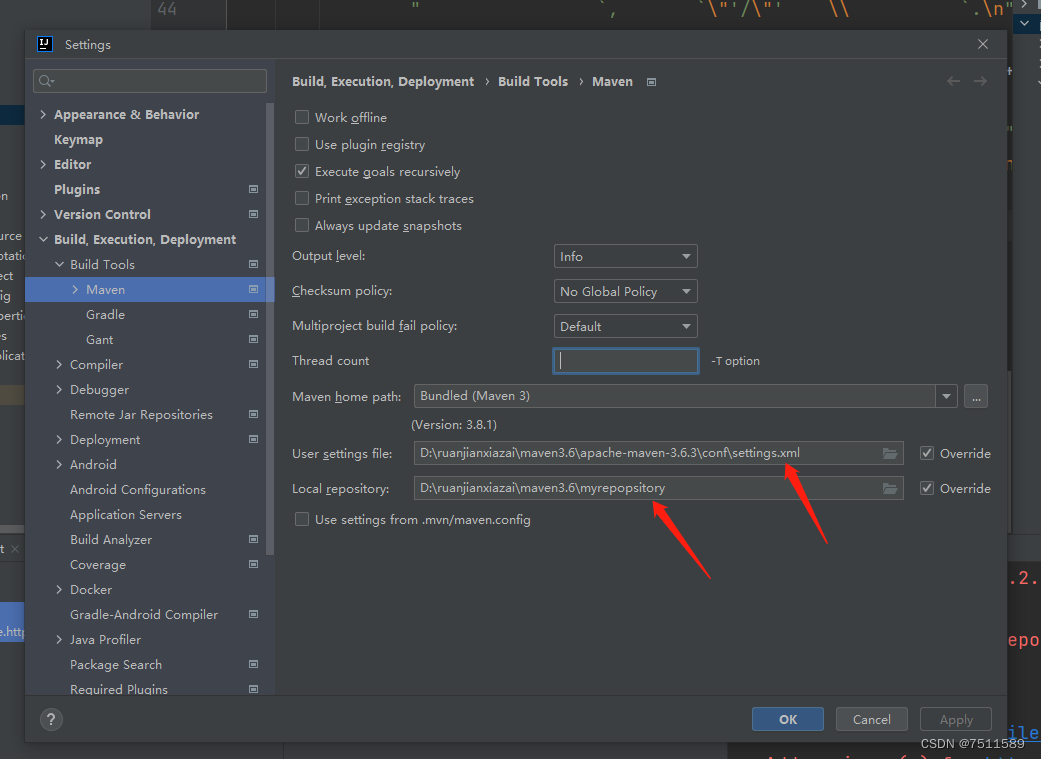Enable Use settings from .mvn/maven.config
This screenshot has width=1041, height=759.
pos(302,519)
